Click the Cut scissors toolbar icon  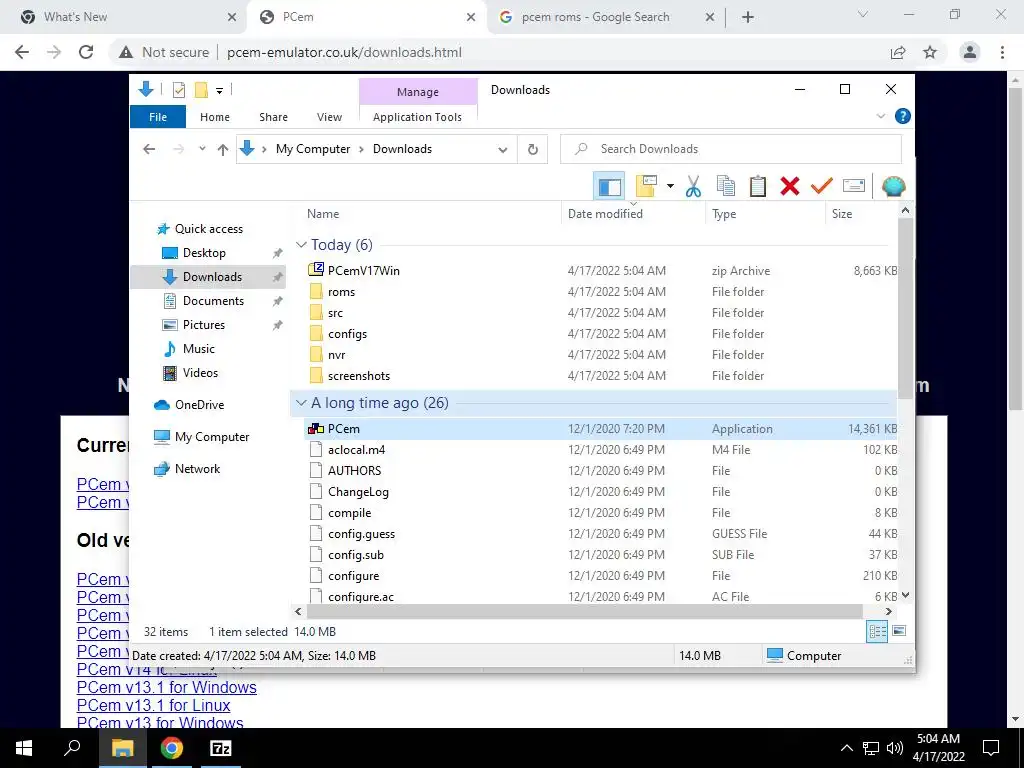click(693, 187)
